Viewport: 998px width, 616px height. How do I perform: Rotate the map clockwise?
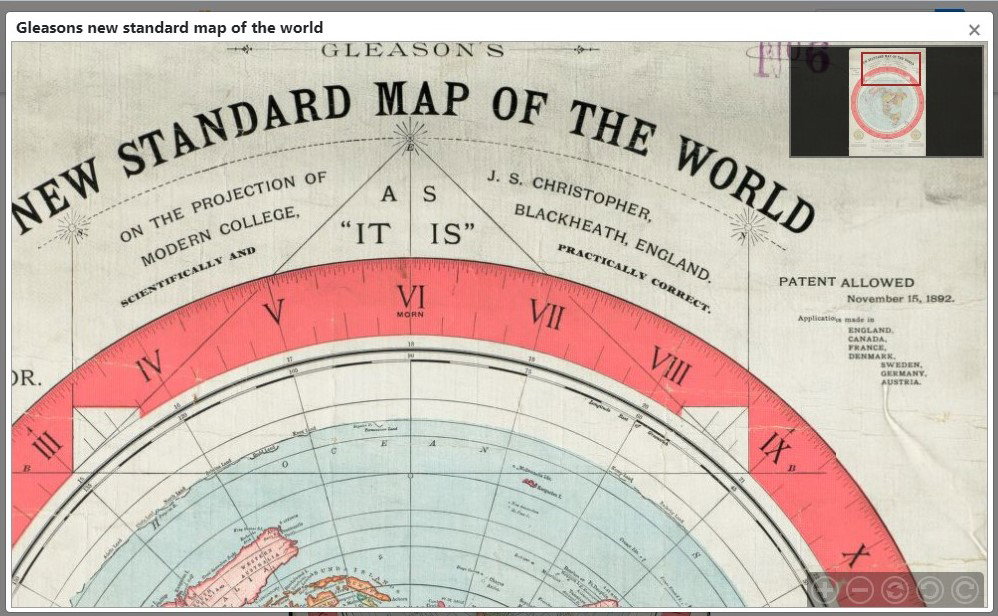964,590
